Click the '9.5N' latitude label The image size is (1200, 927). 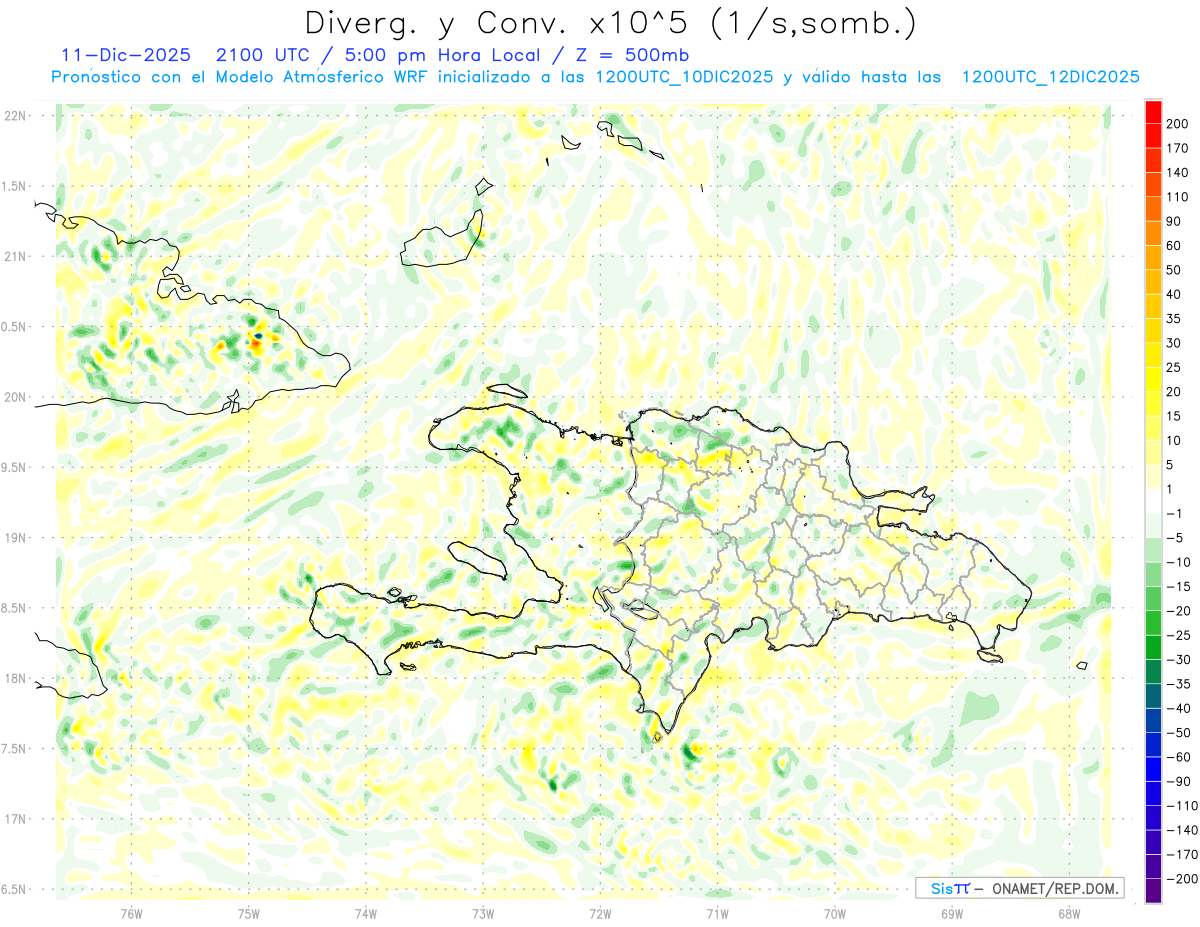tap(15, 467)
